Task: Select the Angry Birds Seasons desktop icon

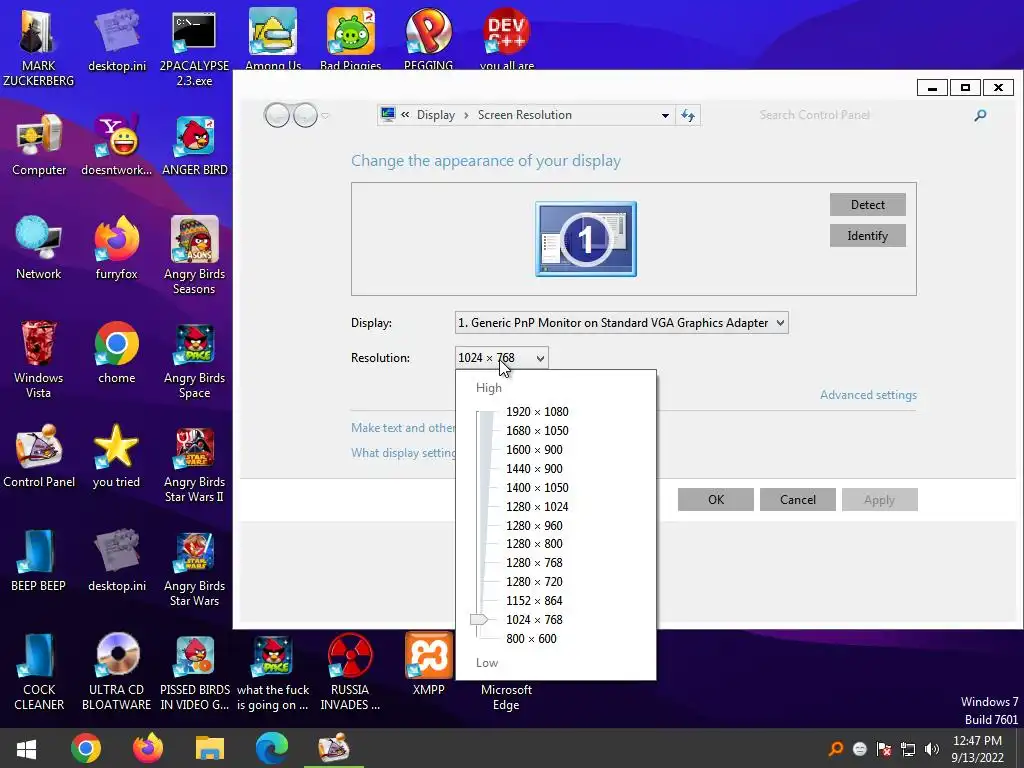Action: [194, 255]
